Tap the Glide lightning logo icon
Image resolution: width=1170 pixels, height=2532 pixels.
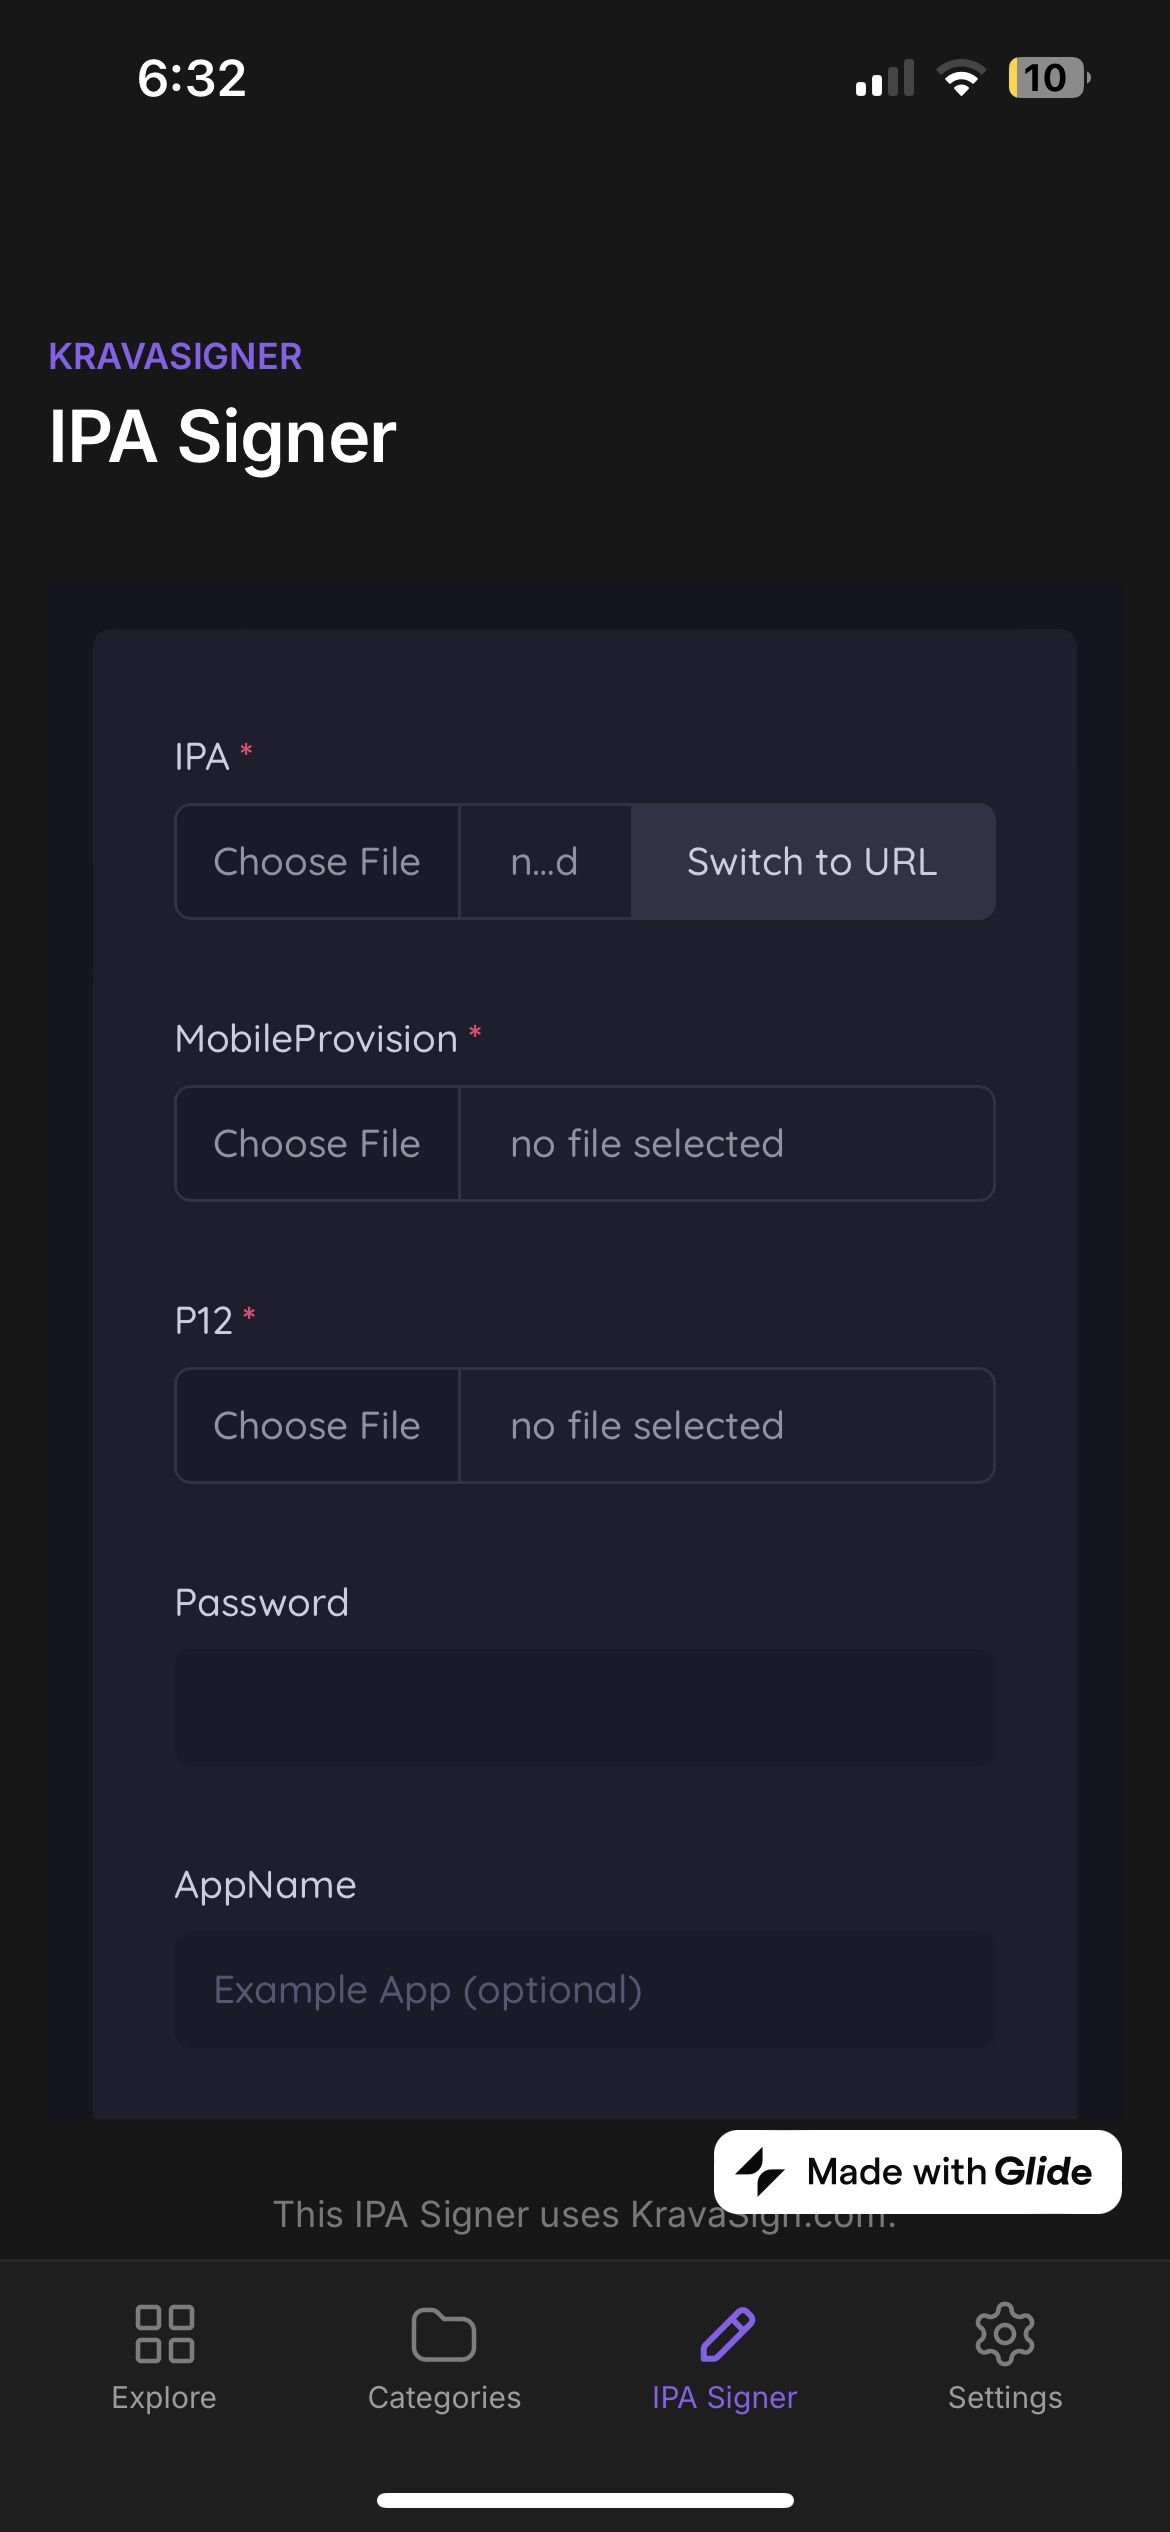tap(761, 2172)
